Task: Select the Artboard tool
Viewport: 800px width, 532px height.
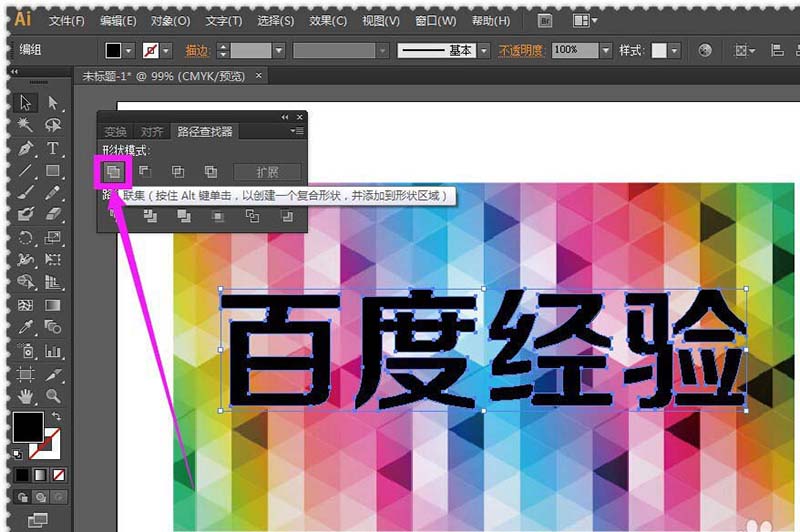Action: coord(25,373)
